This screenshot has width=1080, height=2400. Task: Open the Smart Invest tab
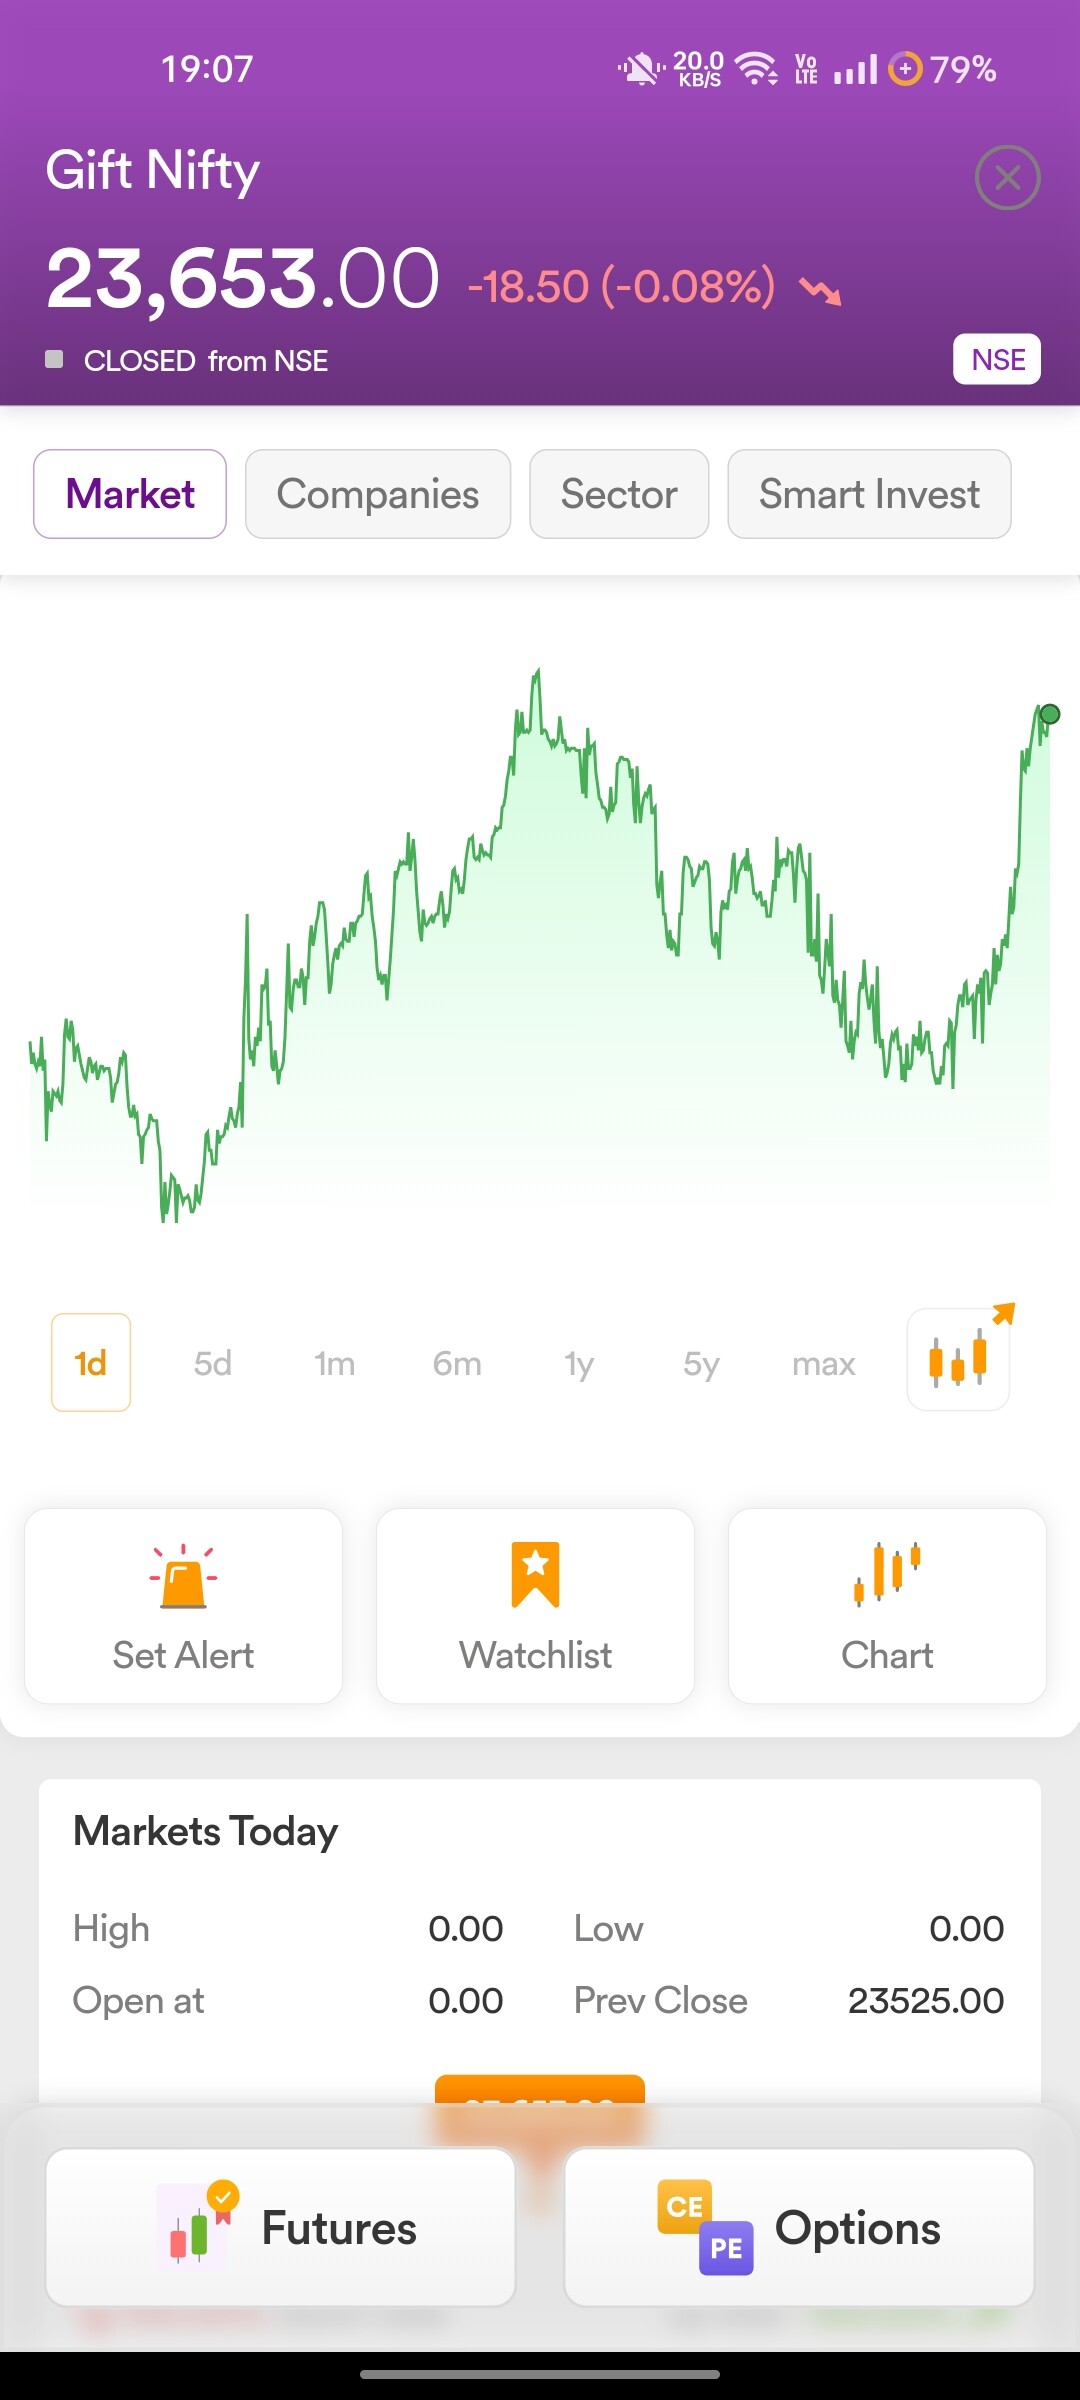click(869, 494)
